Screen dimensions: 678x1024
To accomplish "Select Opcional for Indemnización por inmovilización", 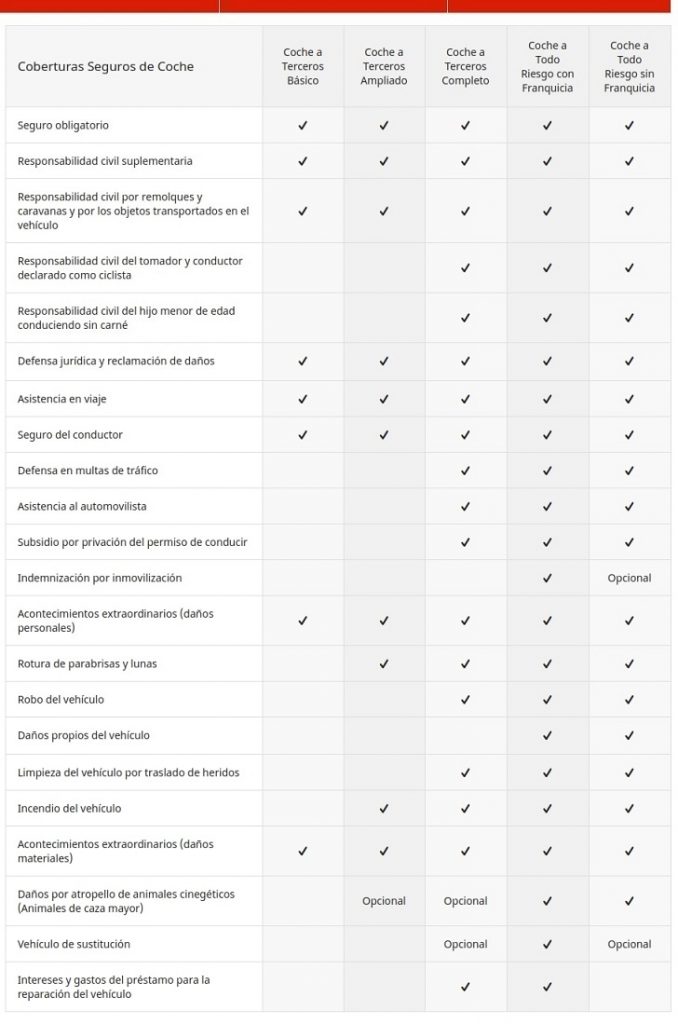I will pyautogui.click(x=629, y=578).
